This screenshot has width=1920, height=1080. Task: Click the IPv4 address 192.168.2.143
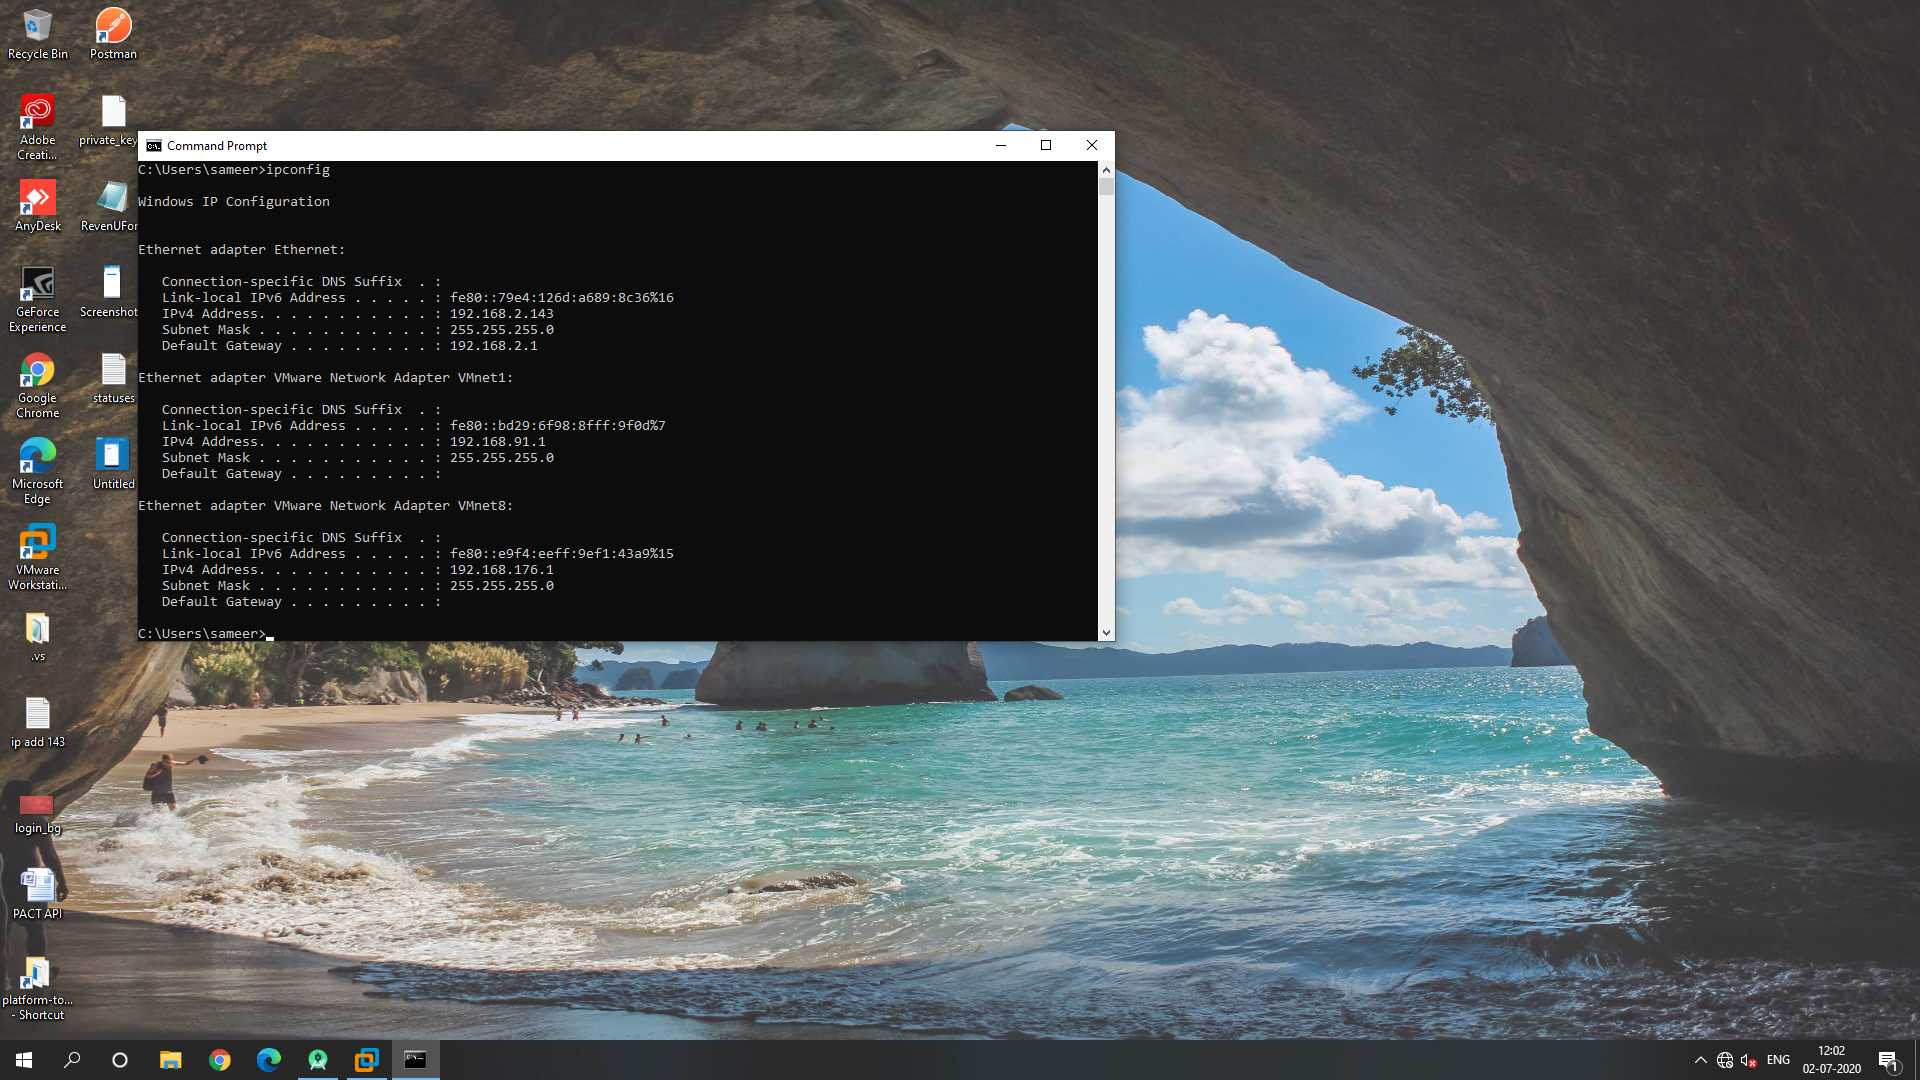[501, 314]
